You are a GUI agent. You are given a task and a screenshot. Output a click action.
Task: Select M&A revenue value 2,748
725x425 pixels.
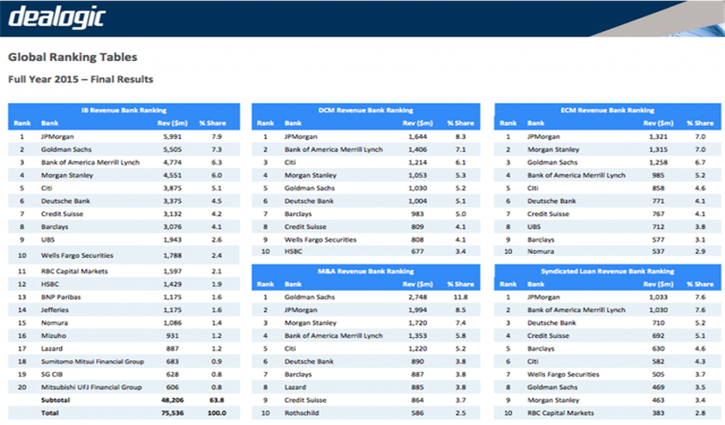pyautogui.click(x=418, y=297)
